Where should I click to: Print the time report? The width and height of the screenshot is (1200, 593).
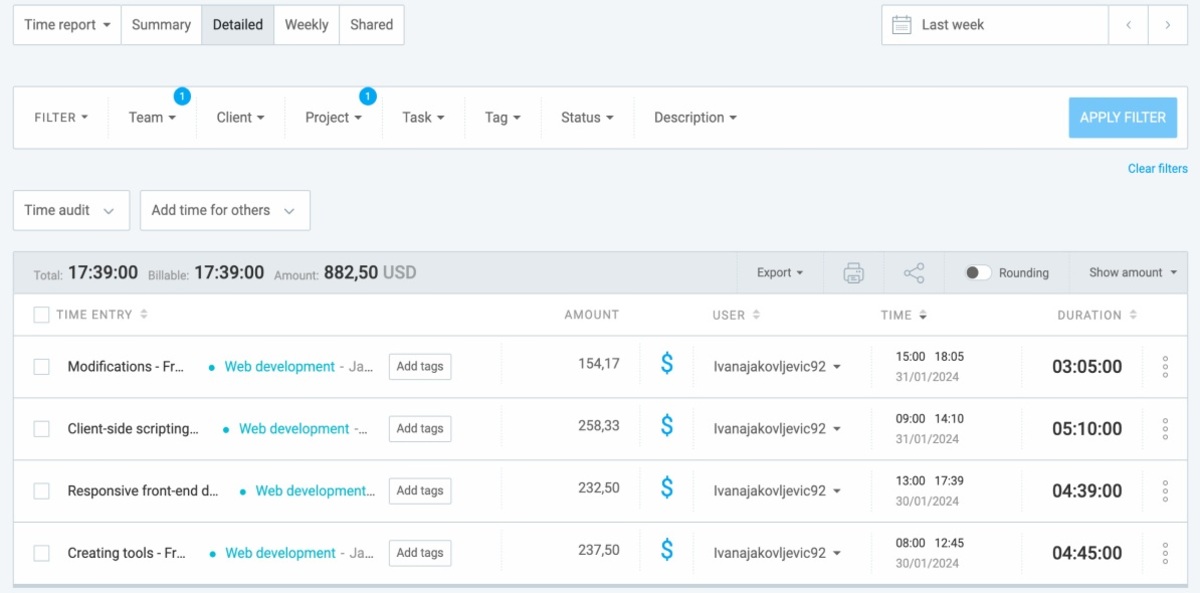(855, 272)
